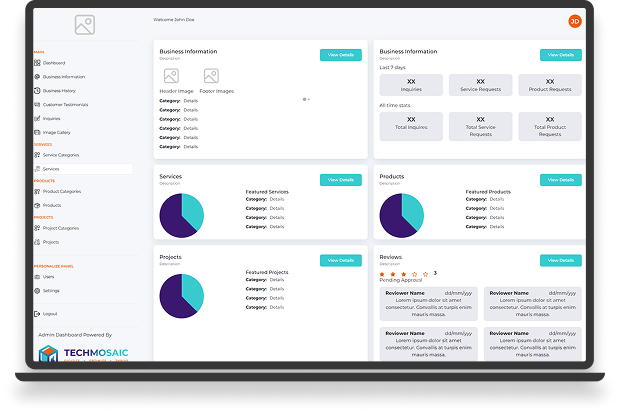Click the logo image placeholder above sidebar

click(x=85, y=25)
